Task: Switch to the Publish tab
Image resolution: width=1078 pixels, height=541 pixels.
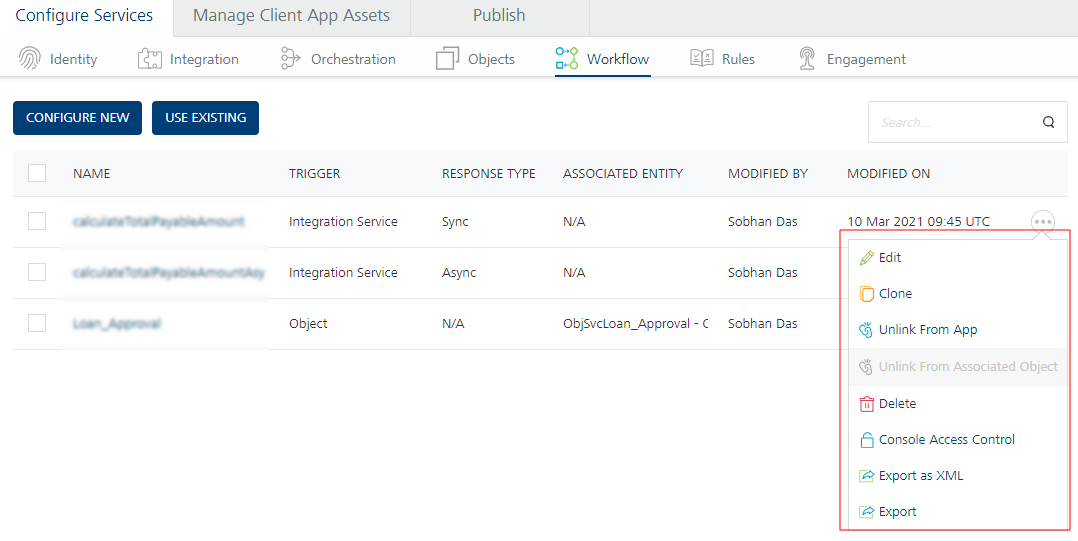Action: coord(499,16)
